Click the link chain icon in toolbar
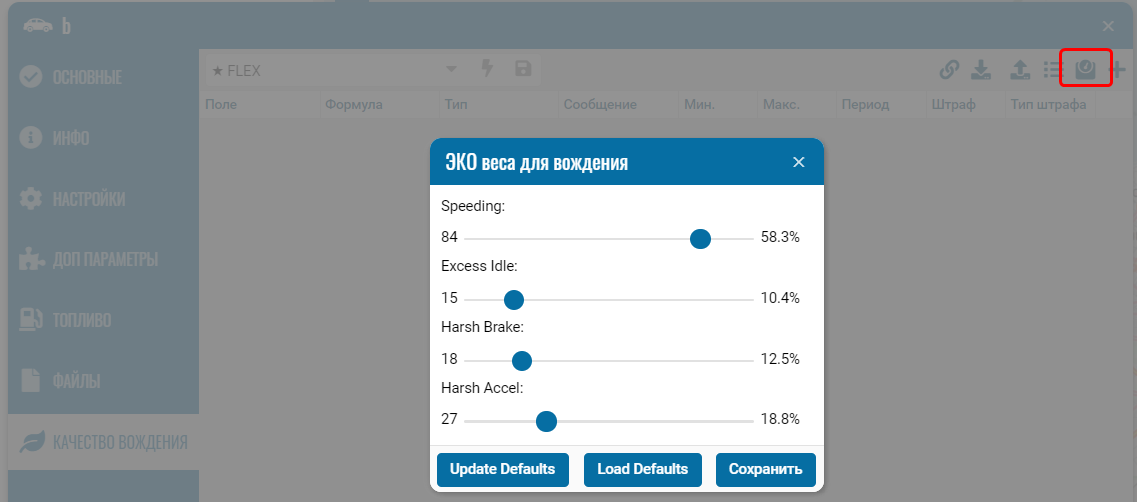The width and height of the screenshot is (1137, 502). tap(949, 70)
